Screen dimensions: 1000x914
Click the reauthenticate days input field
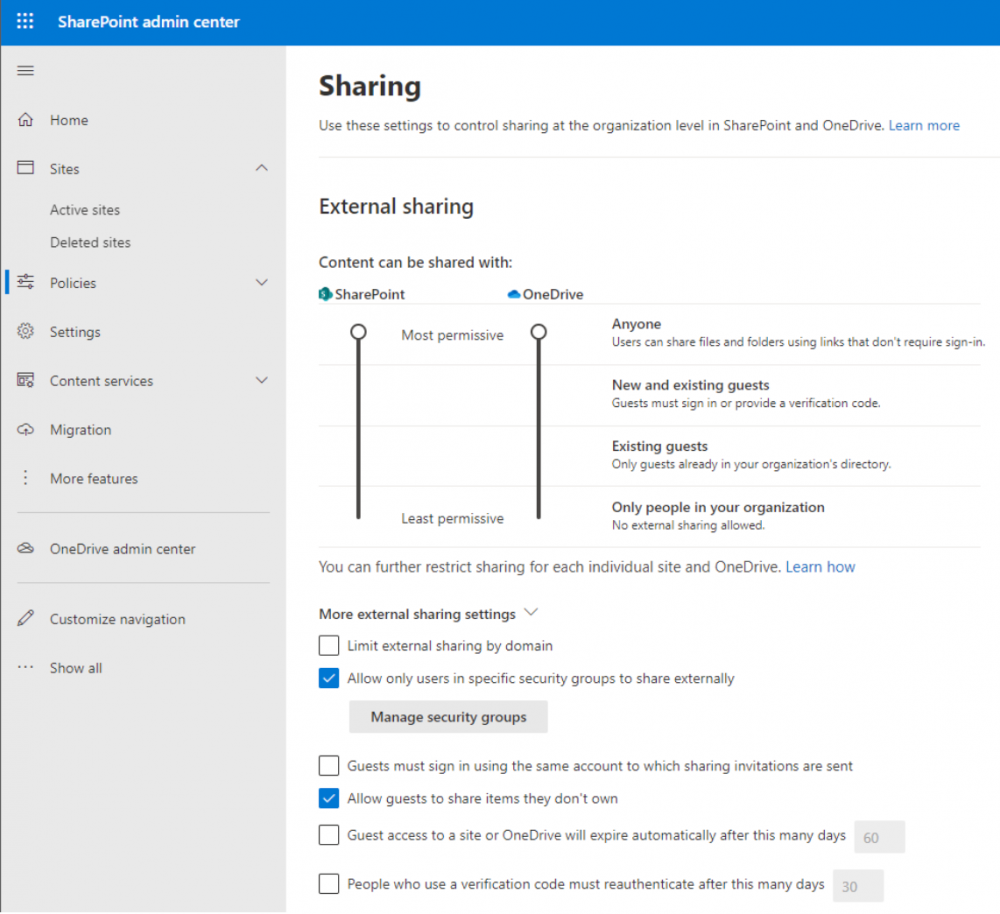858,886
